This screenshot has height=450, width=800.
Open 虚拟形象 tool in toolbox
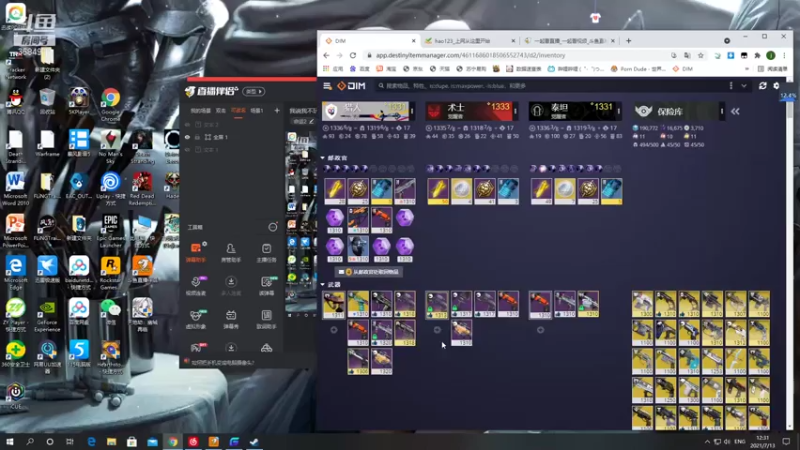click(x=196, y=319)
